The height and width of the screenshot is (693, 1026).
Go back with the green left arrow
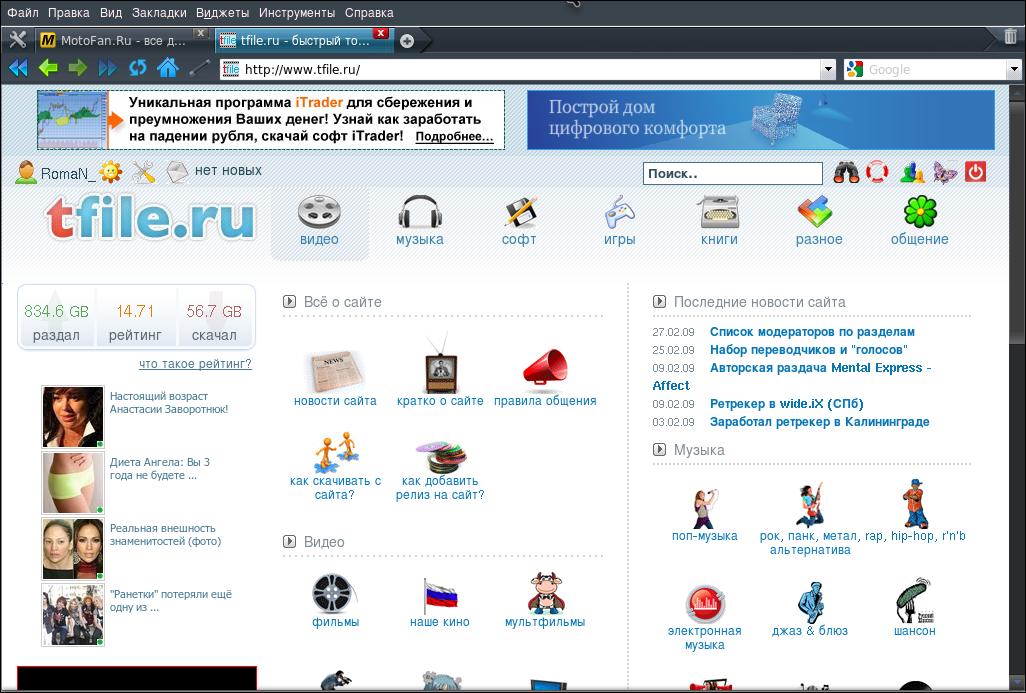(48, 67)
